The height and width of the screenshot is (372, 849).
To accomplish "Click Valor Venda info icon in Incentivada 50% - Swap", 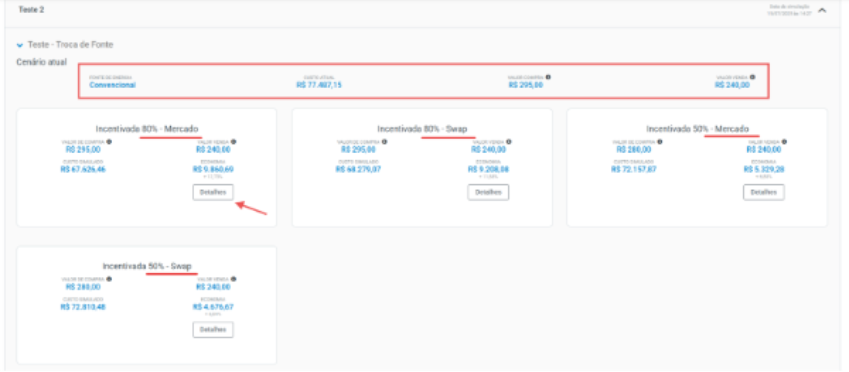I will 234,279.
